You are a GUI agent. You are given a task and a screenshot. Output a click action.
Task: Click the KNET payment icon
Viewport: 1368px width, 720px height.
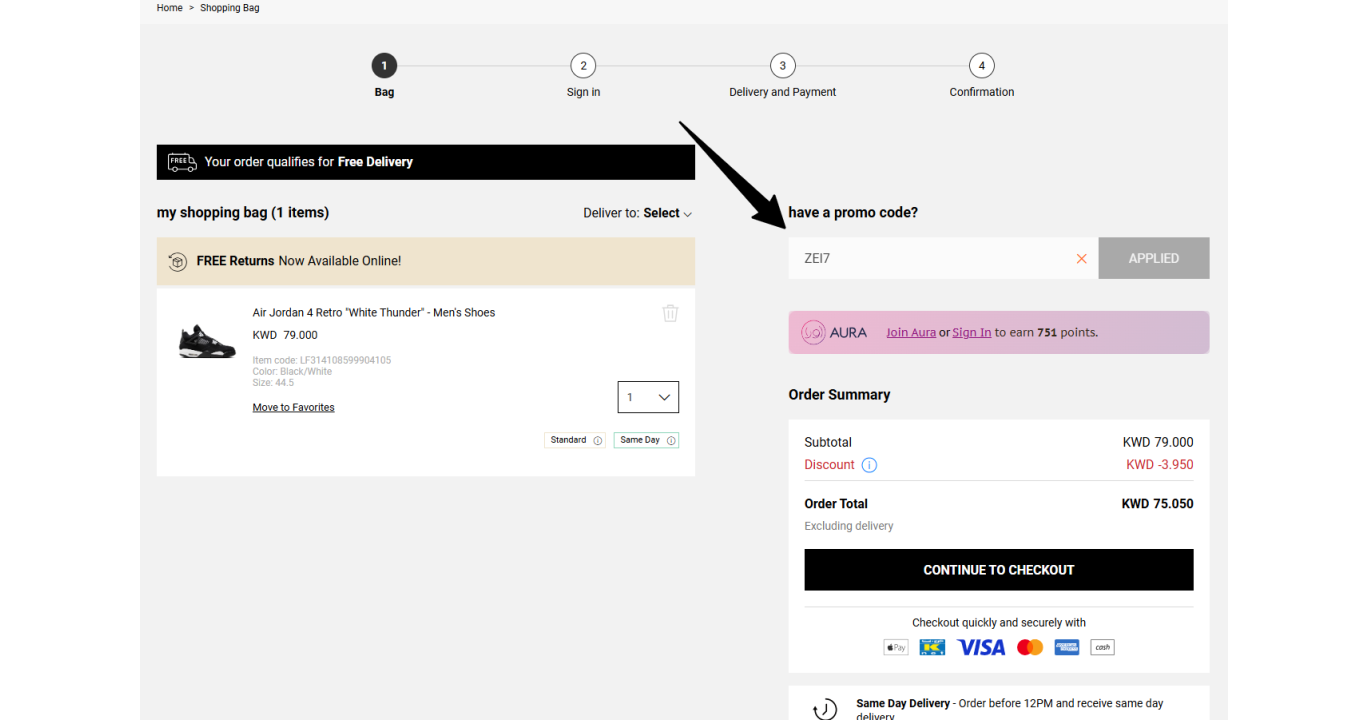(932, 648)
